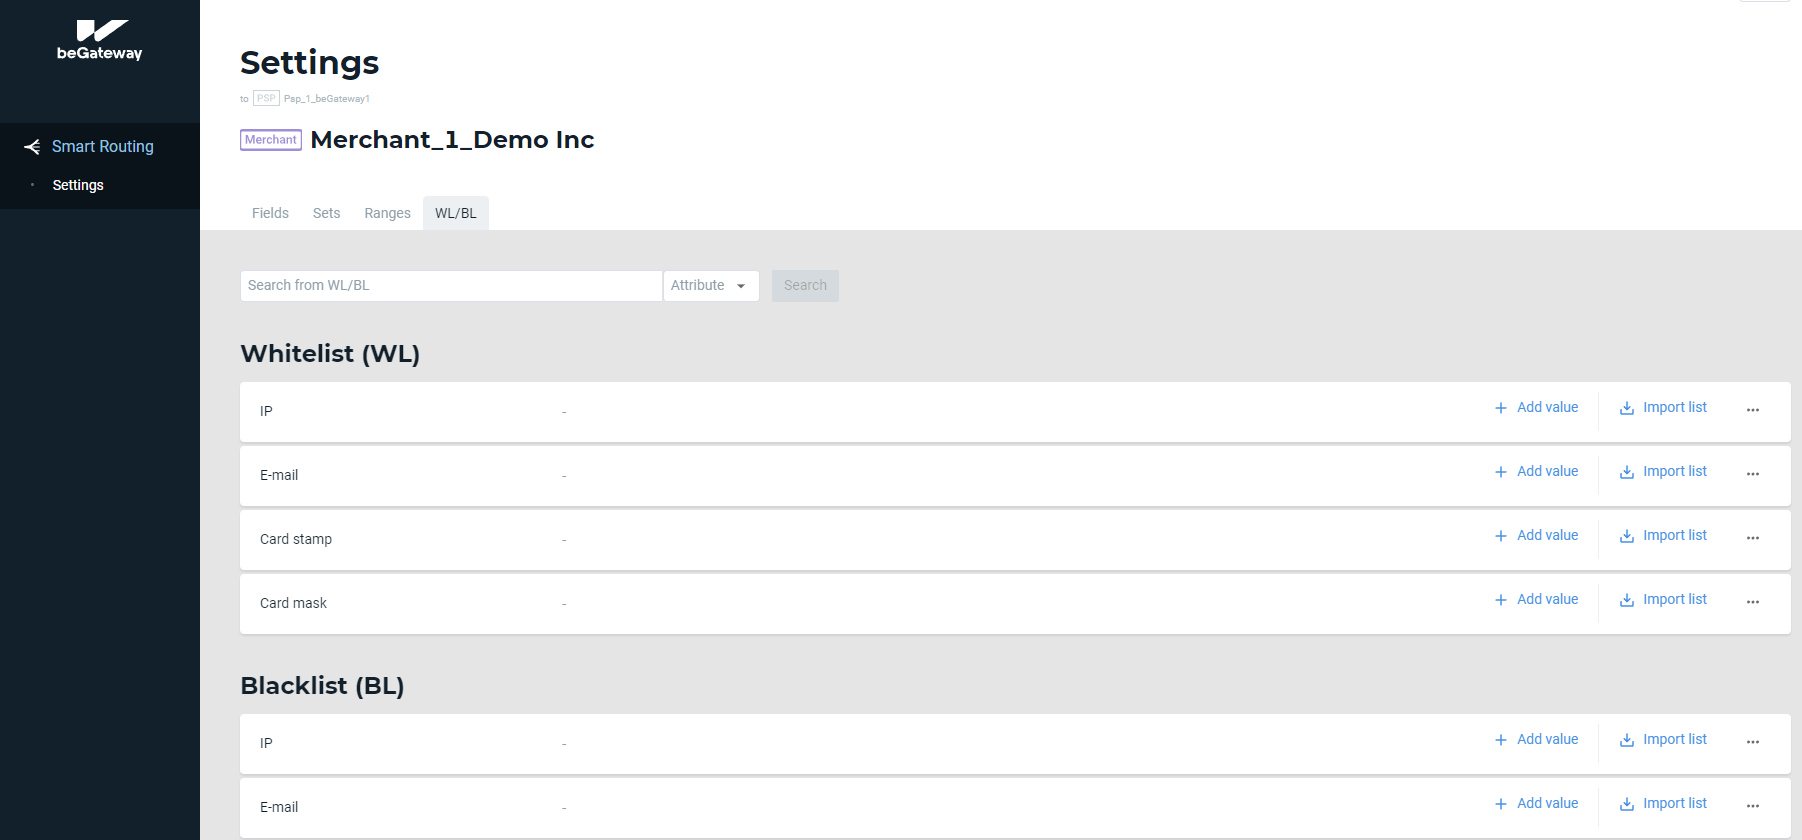Add value to Whitelist Card mask
The height and width of the screenshot is (840, 1802).
pyautogui.click(x=1536, y=600)
